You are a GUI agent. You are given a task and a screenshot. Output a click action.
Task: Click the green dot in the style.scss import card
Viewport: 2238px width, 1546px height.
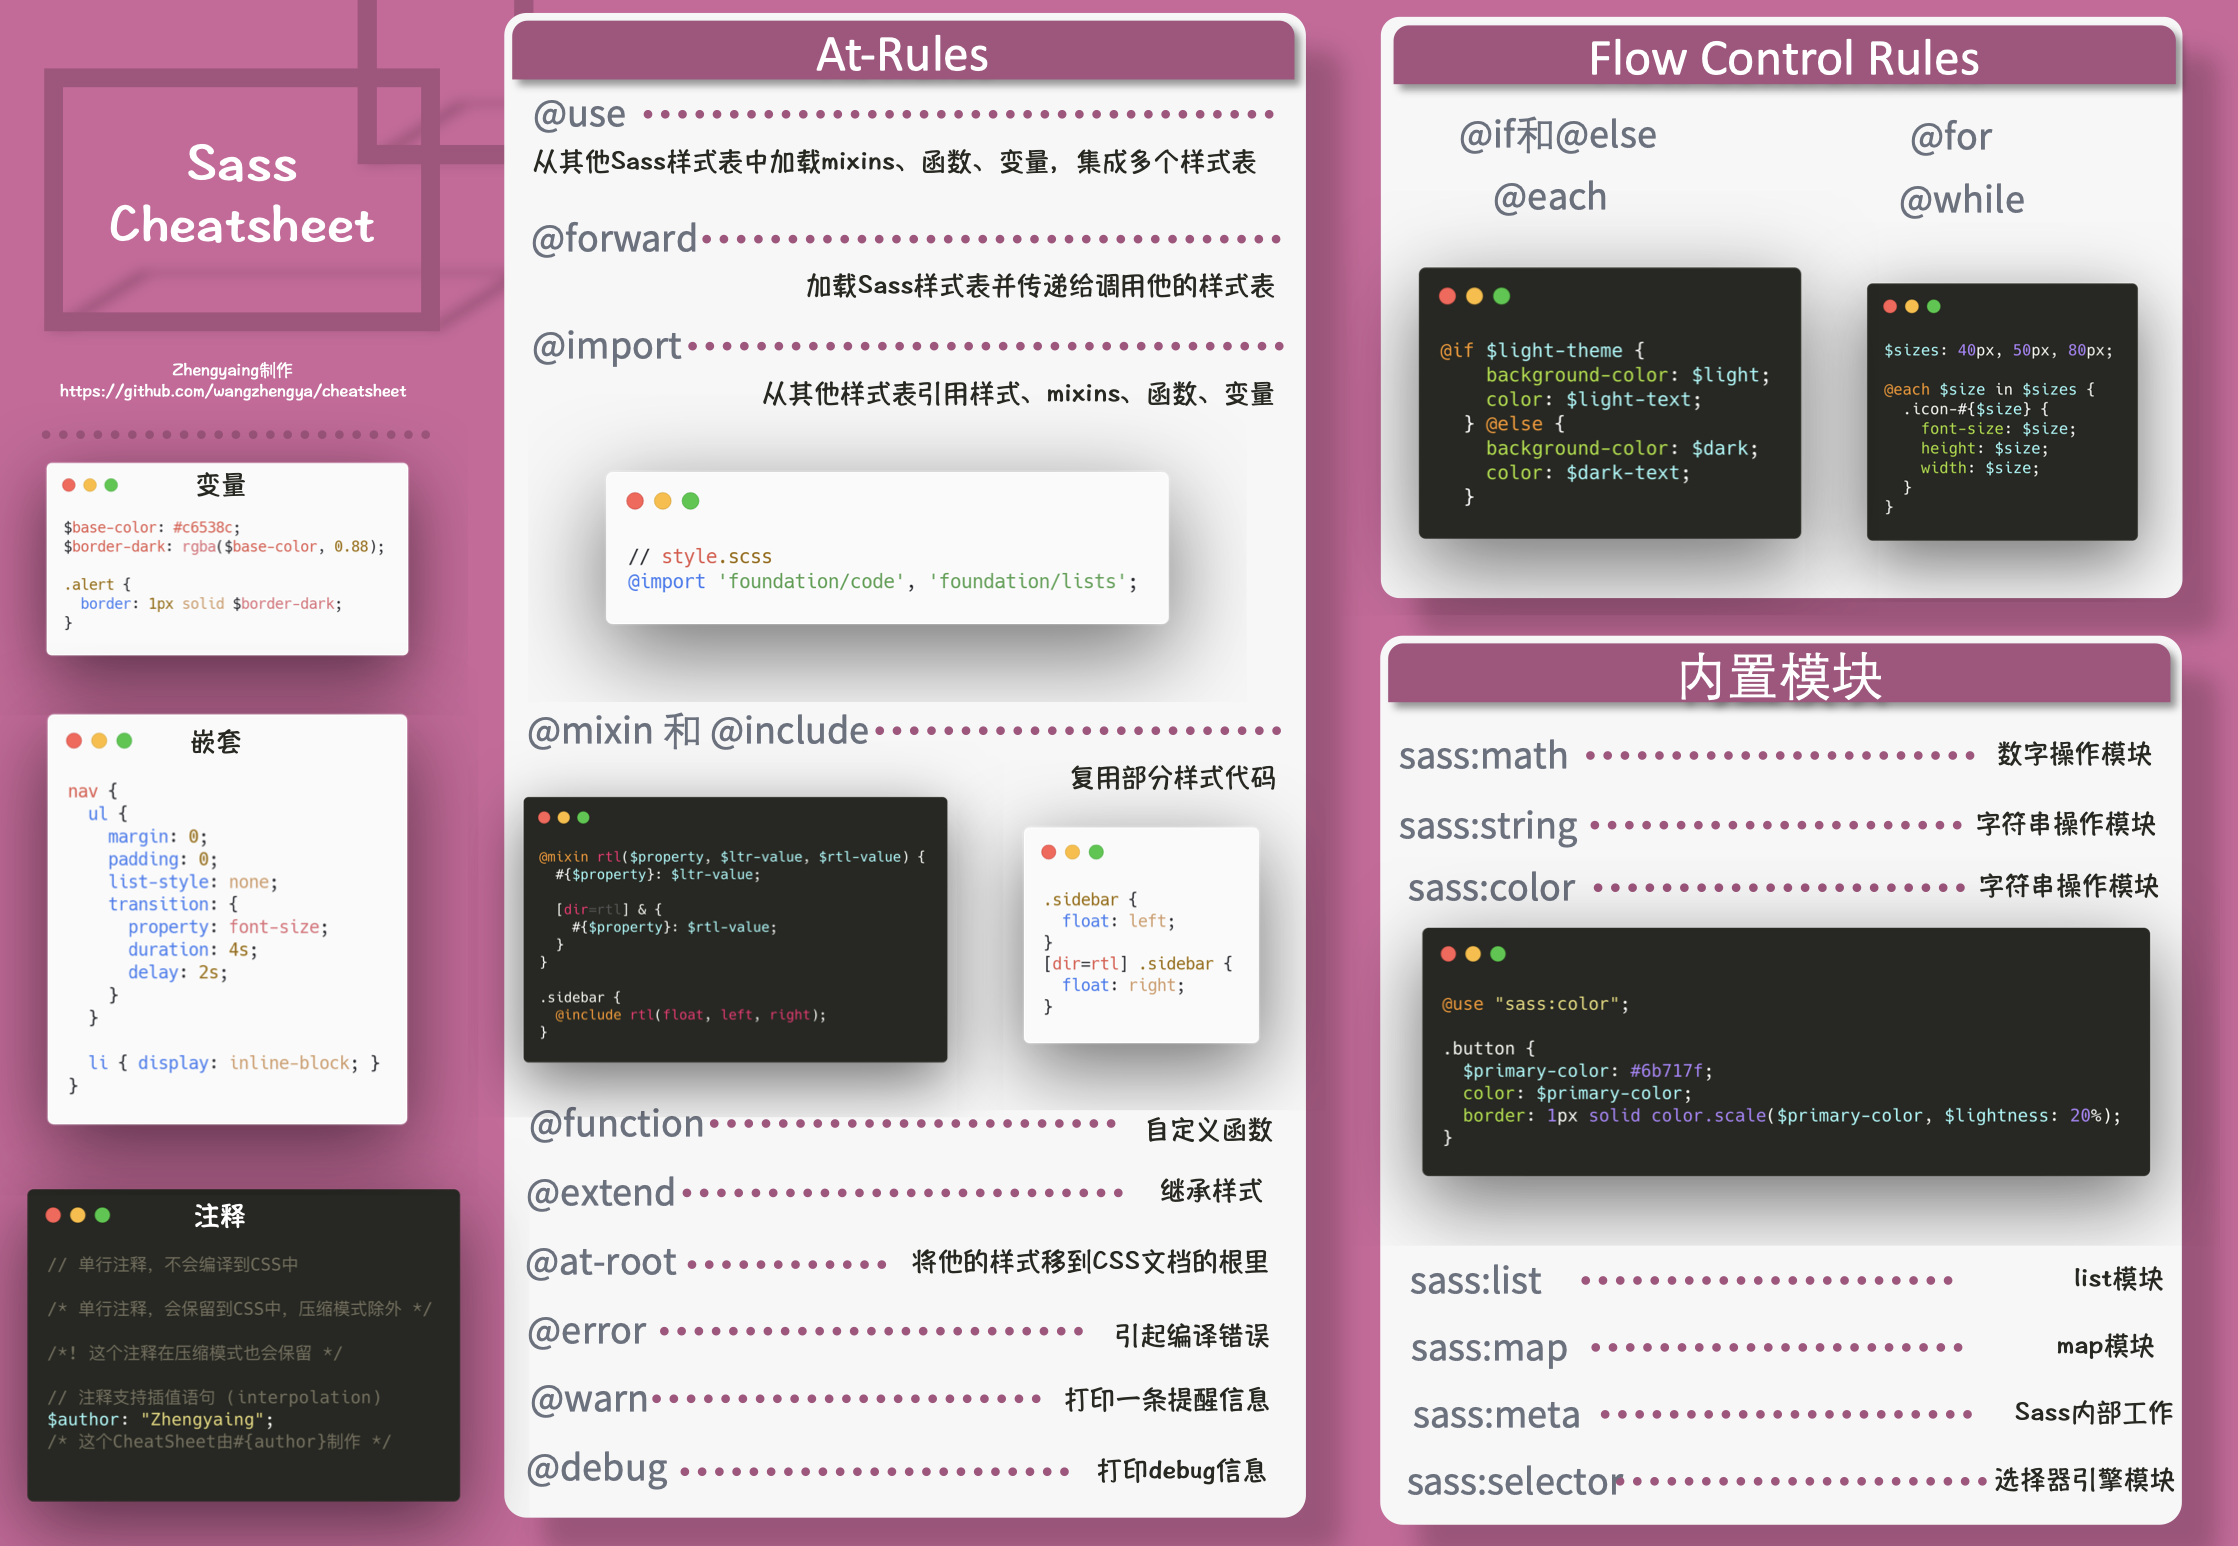click(x=690, y=501)
